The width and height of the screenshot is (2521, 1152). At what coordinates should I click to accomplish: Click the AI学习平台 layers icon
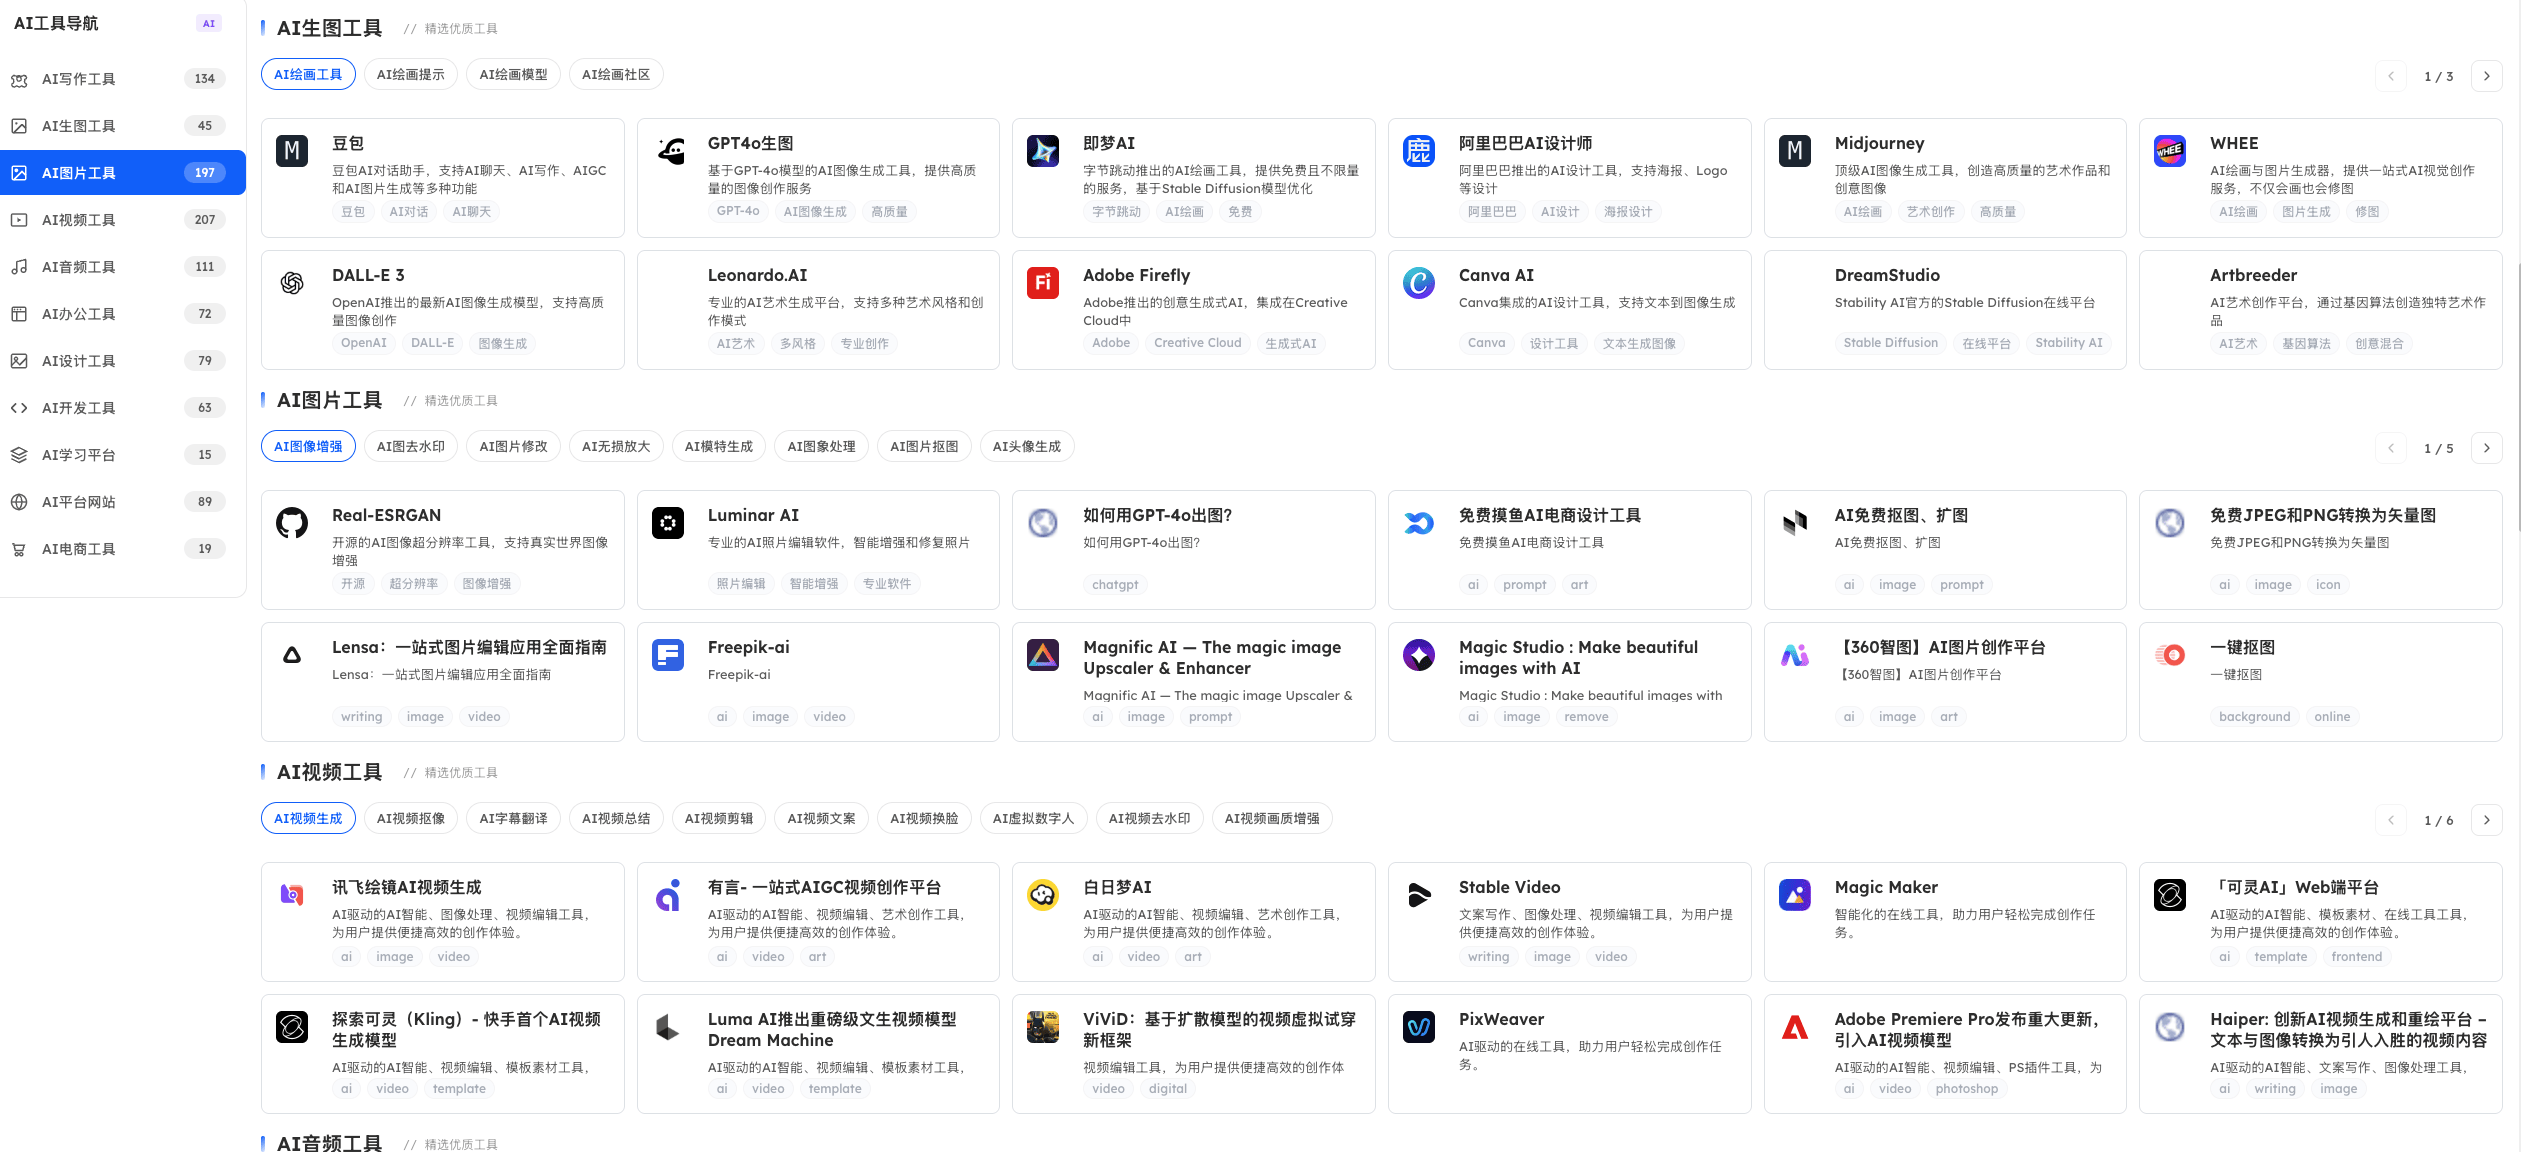click(x=19, y=455)
